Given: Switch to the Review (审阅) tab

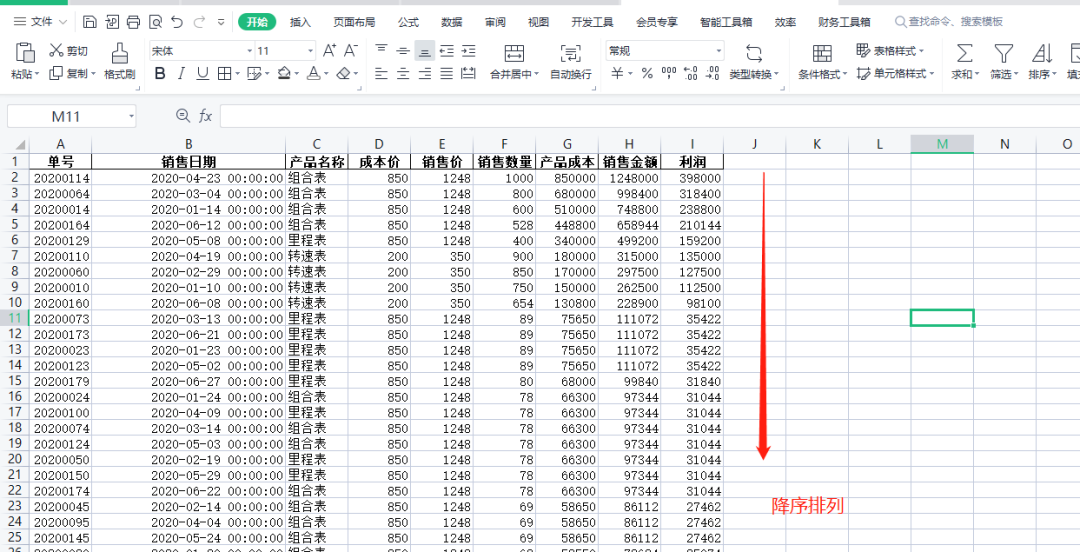Looking at the screenshot, I should pyautogui.click(x=495, y=22).
